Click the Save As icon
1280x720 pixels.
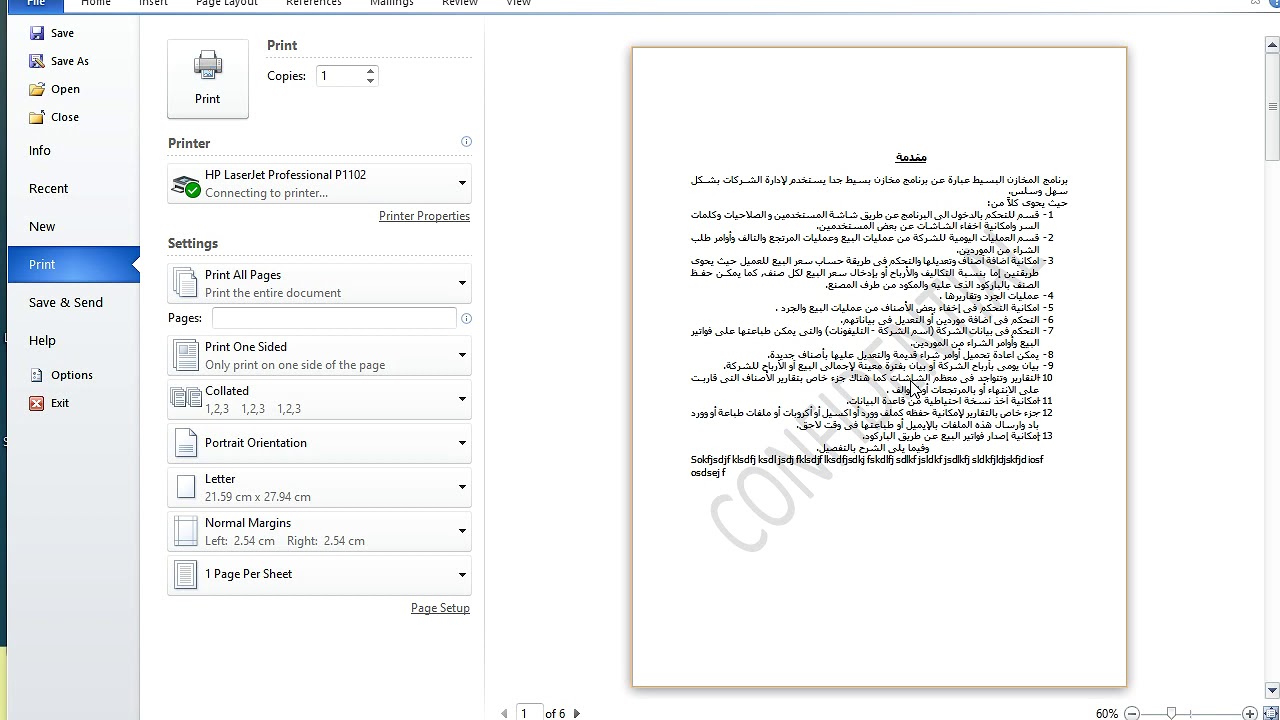(x=37, y=61)
